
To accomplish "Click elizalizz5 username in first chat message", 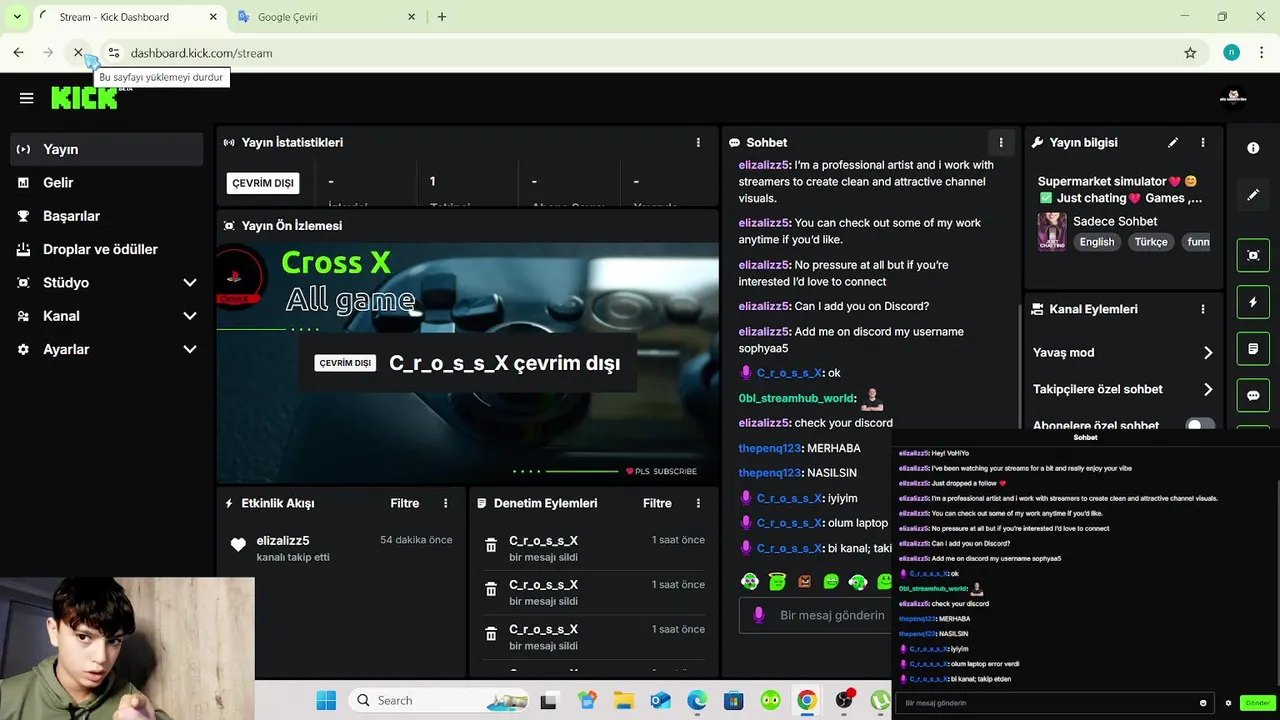I will (764, 165).
